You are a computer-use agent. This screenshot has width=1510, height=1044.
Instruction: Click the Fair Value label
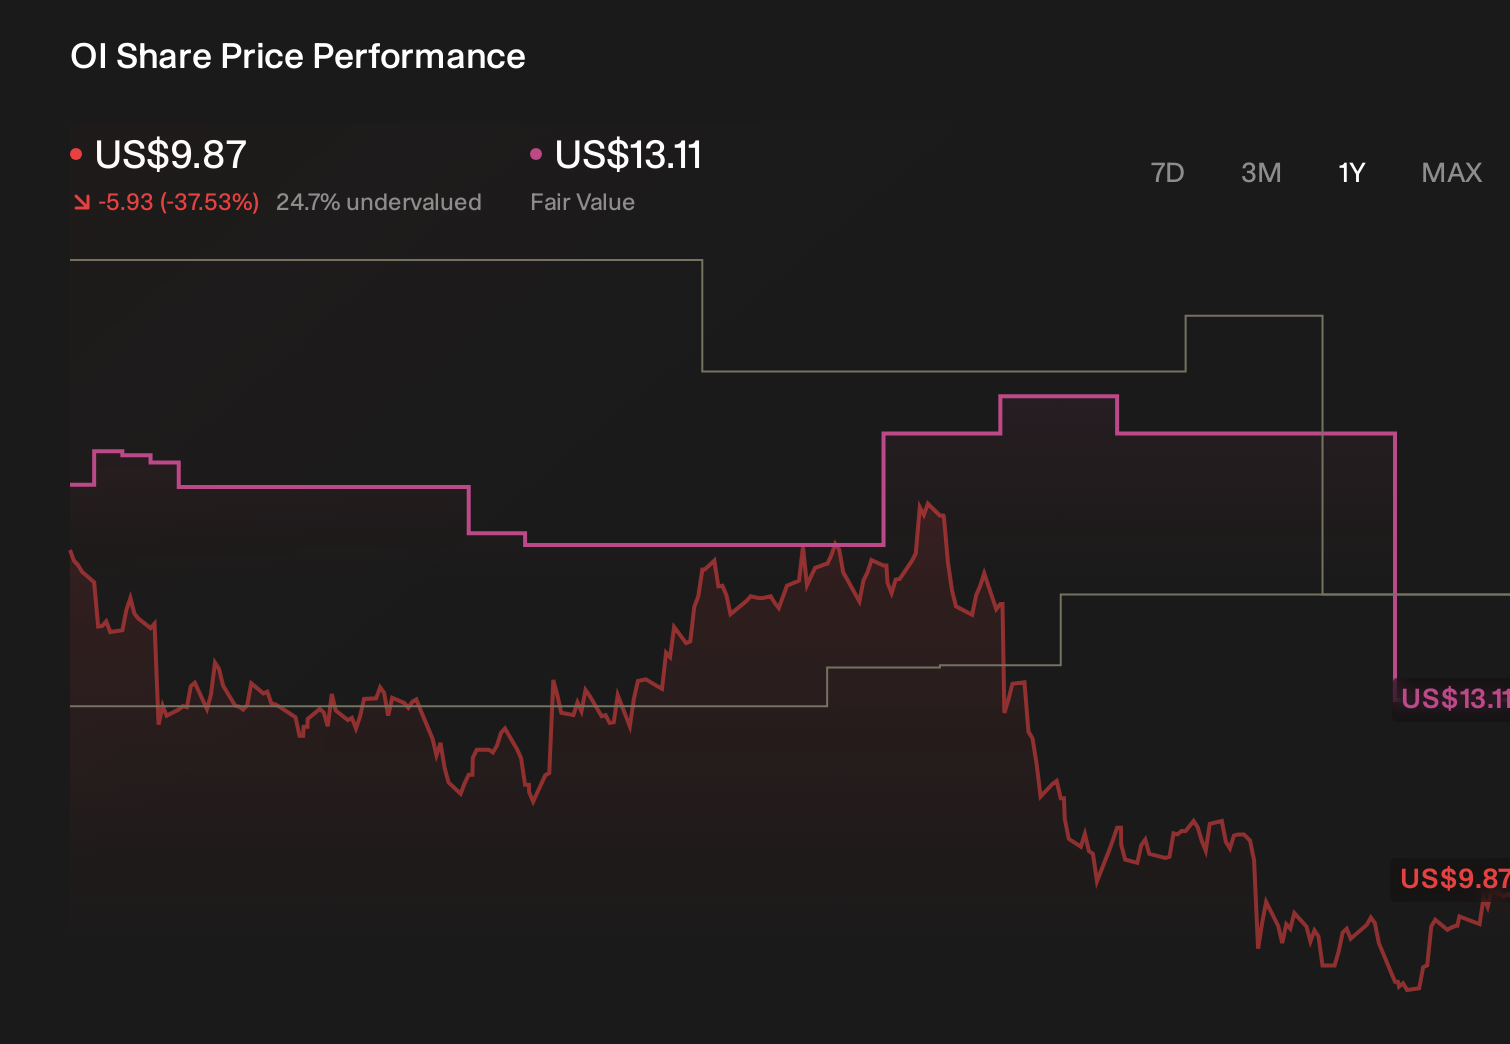582,202
